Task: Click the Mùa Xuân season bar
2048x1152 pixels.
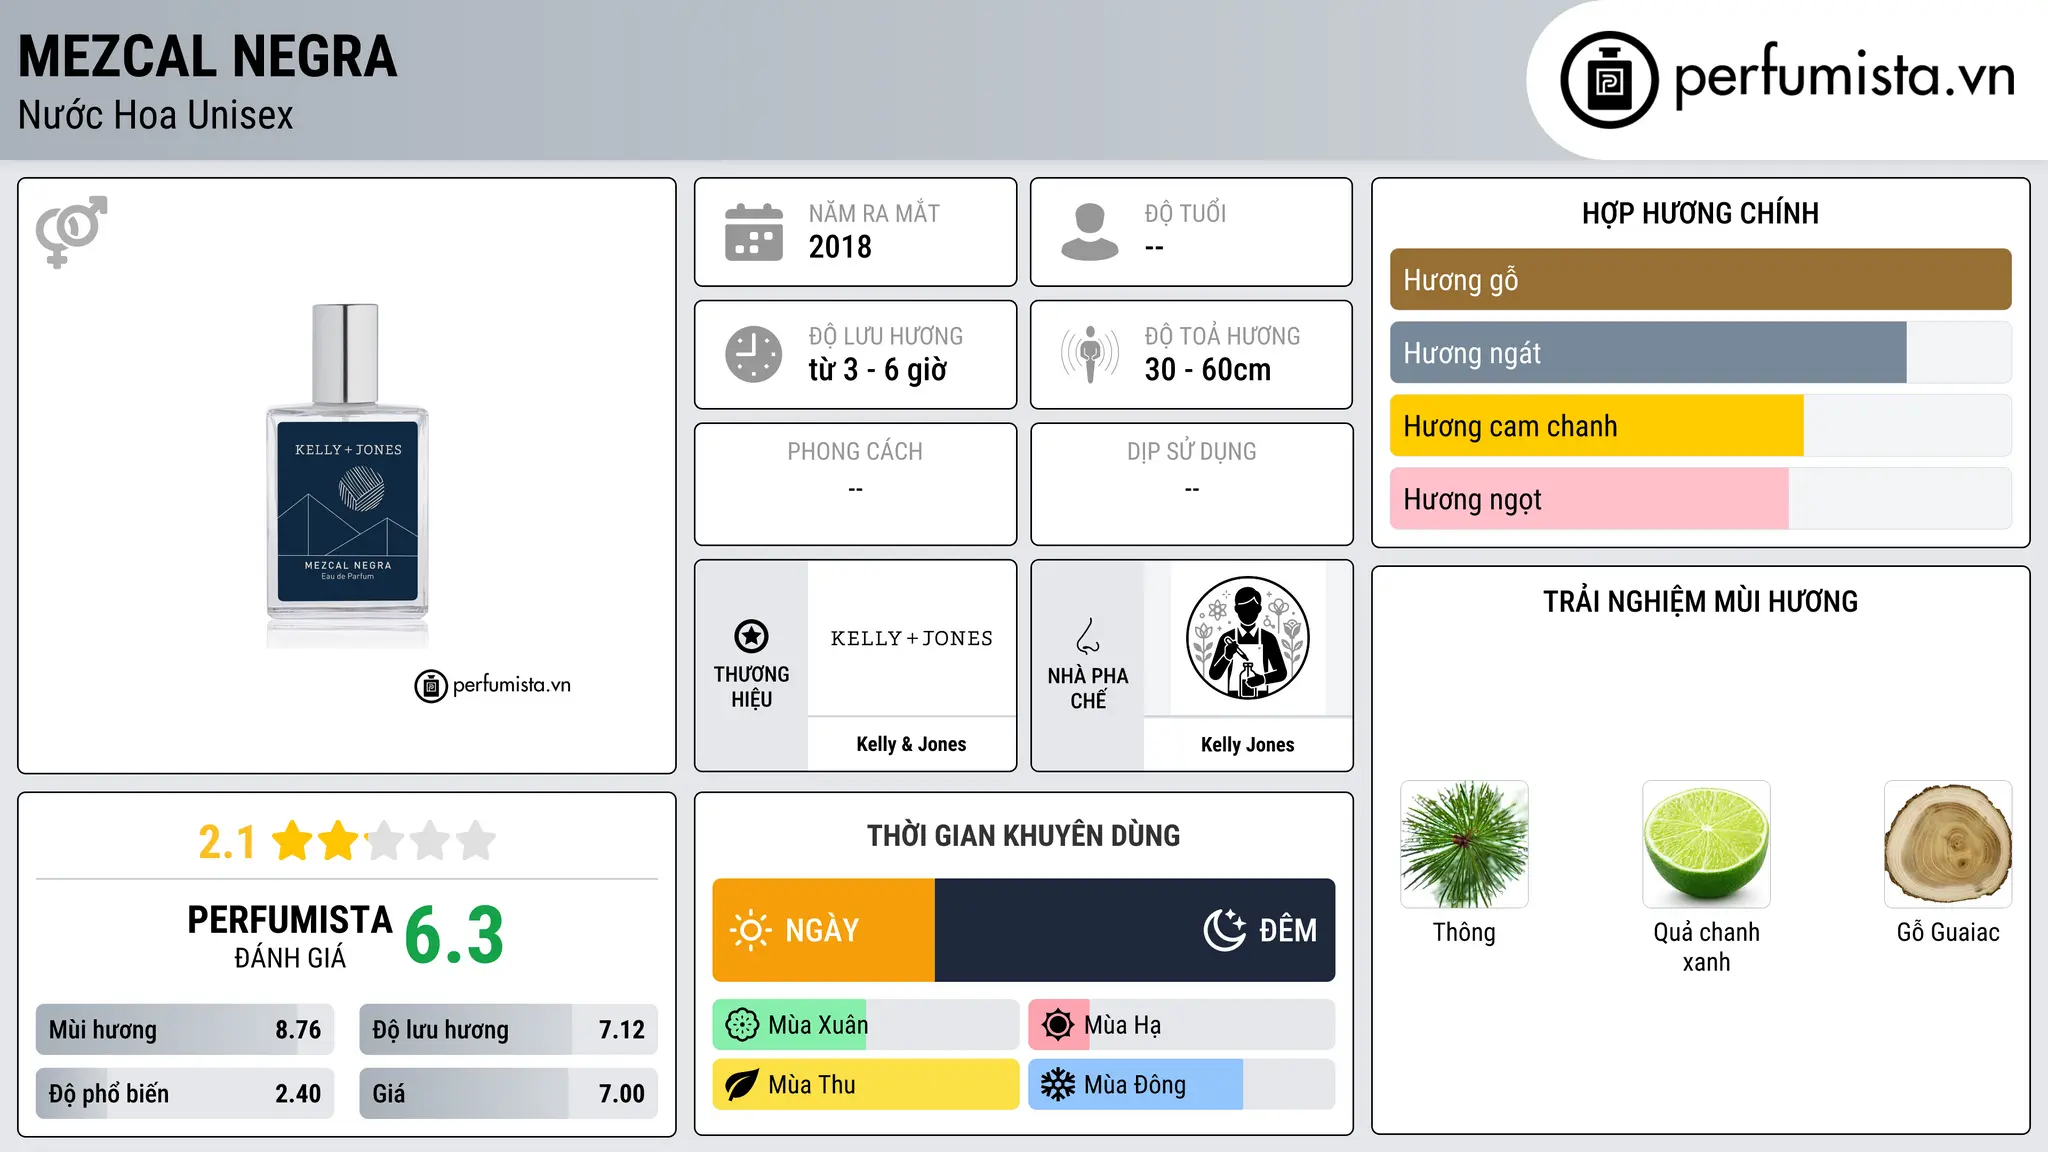Action: pos(866,1025)
